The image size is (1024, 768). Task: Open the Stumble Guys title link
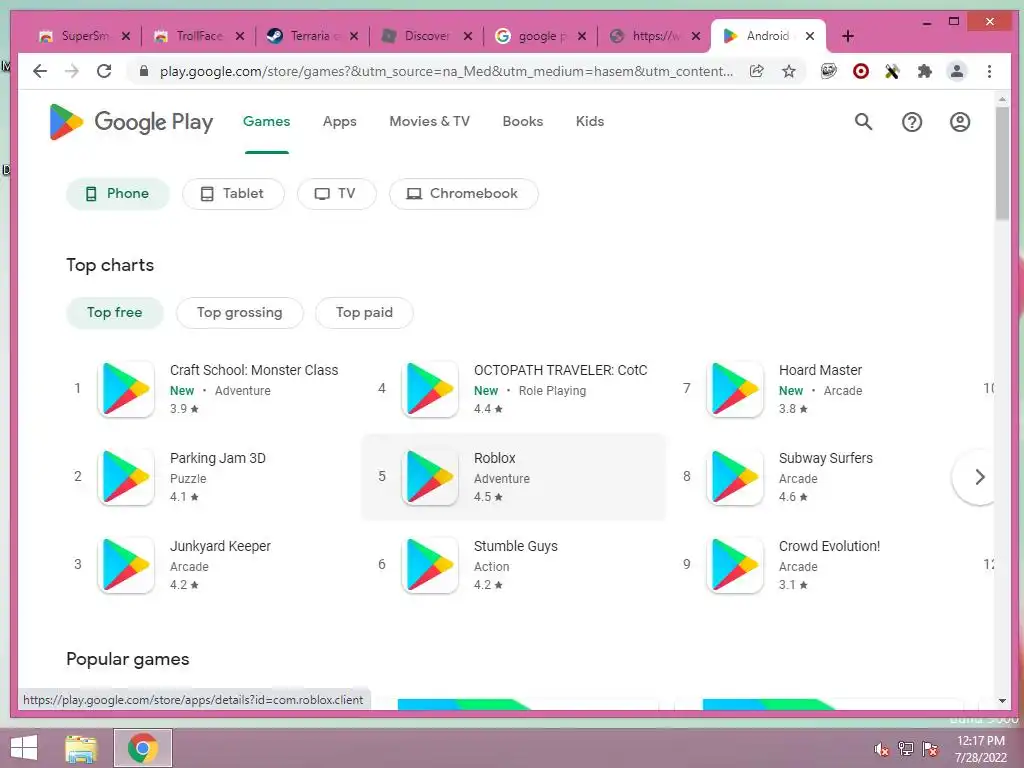(515, 546)
